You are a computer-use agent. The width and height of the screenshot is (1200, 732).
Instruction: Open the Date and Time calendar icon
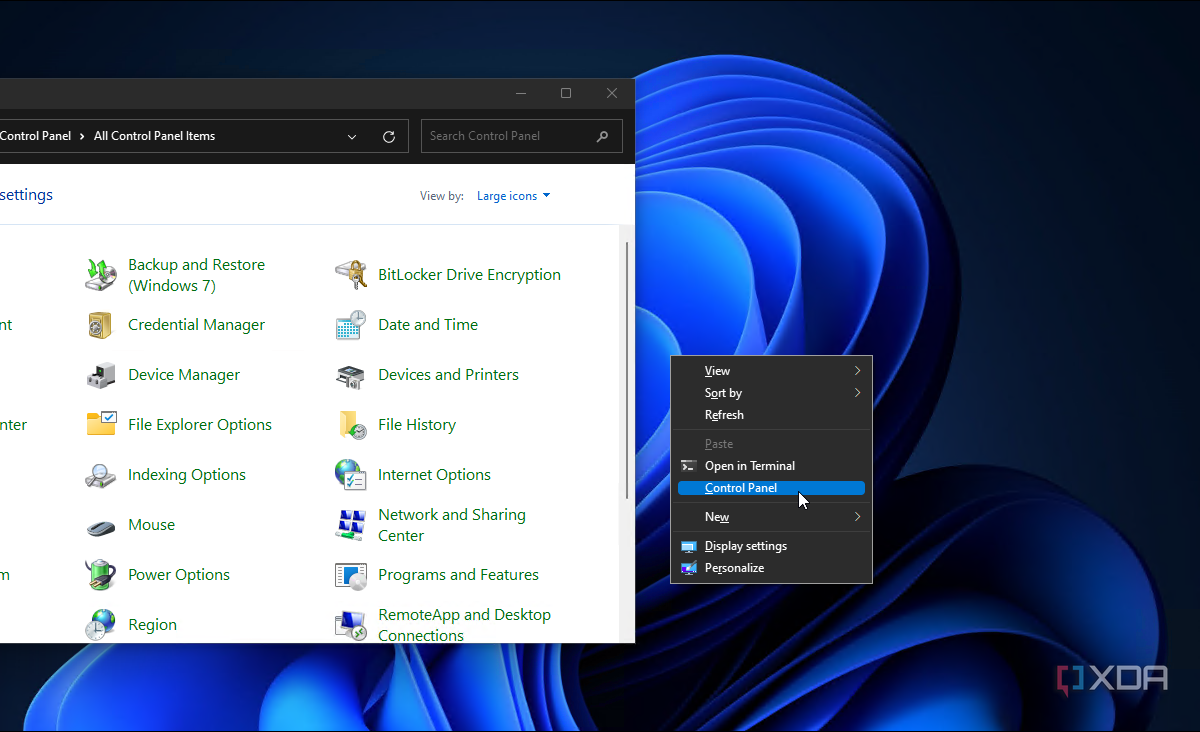pos(351,325)
